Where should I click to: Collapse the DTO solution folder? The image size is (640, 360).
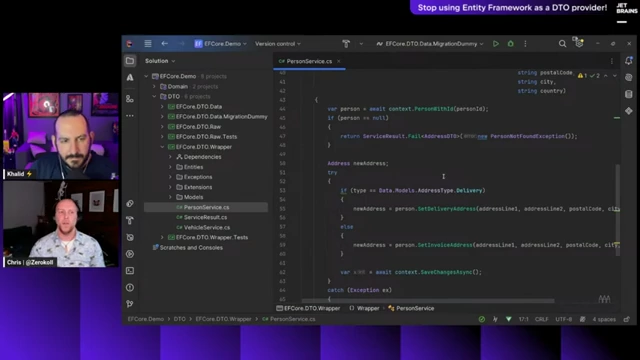tap(154, 96)
